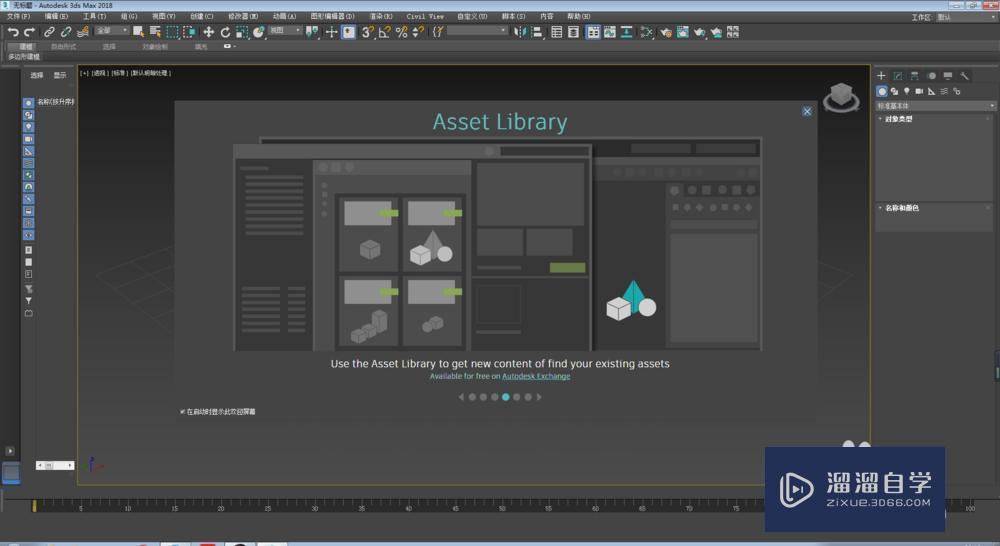Follow the Autodesk Exchange link

click(x=536, y=376)
